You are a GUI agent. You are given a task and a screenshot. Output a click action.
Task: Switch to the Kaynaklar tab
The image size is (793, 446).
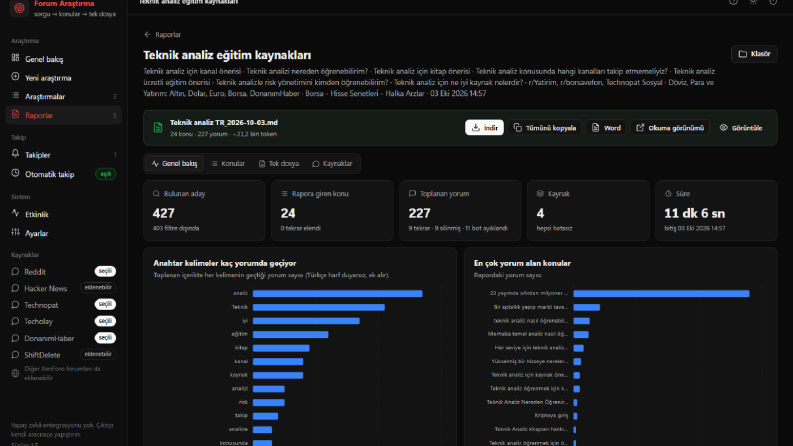pos(332,163)
